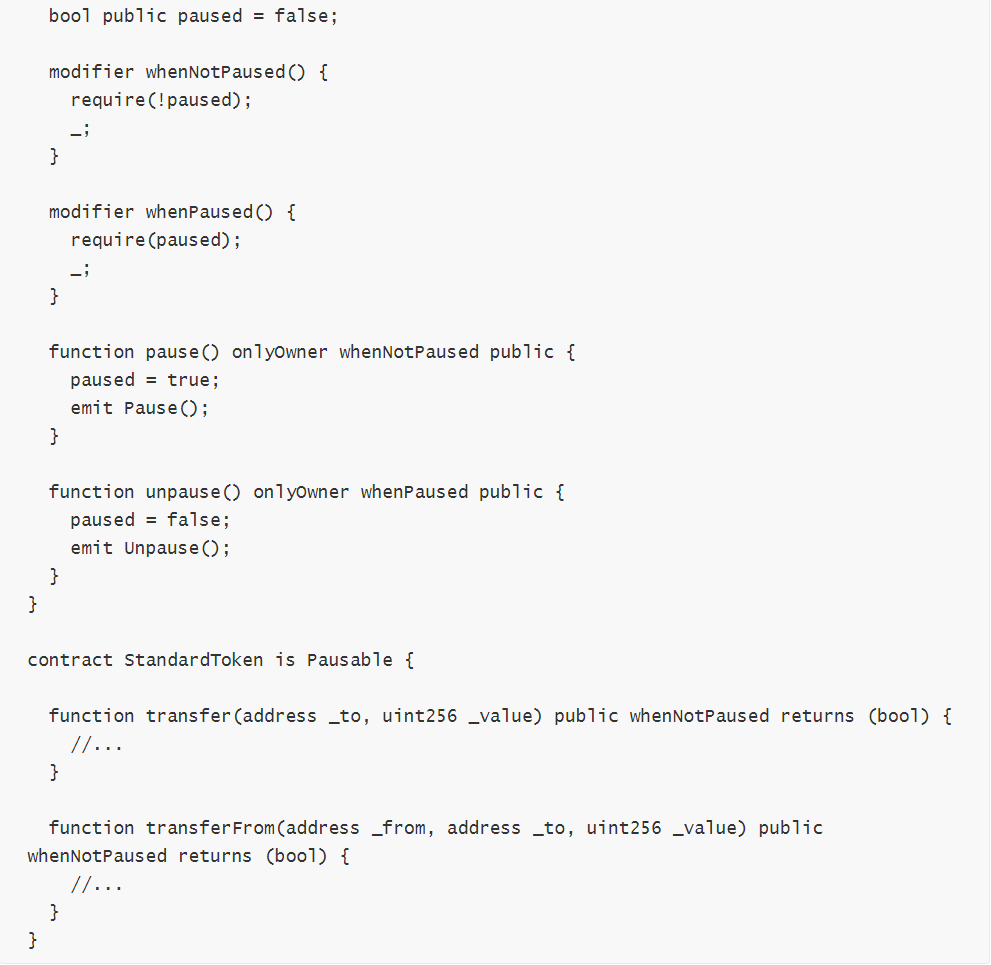
Task: Click the 'whenNotPaused returns (bool) {' wrapped line
Action: click(x=188, y=856)
